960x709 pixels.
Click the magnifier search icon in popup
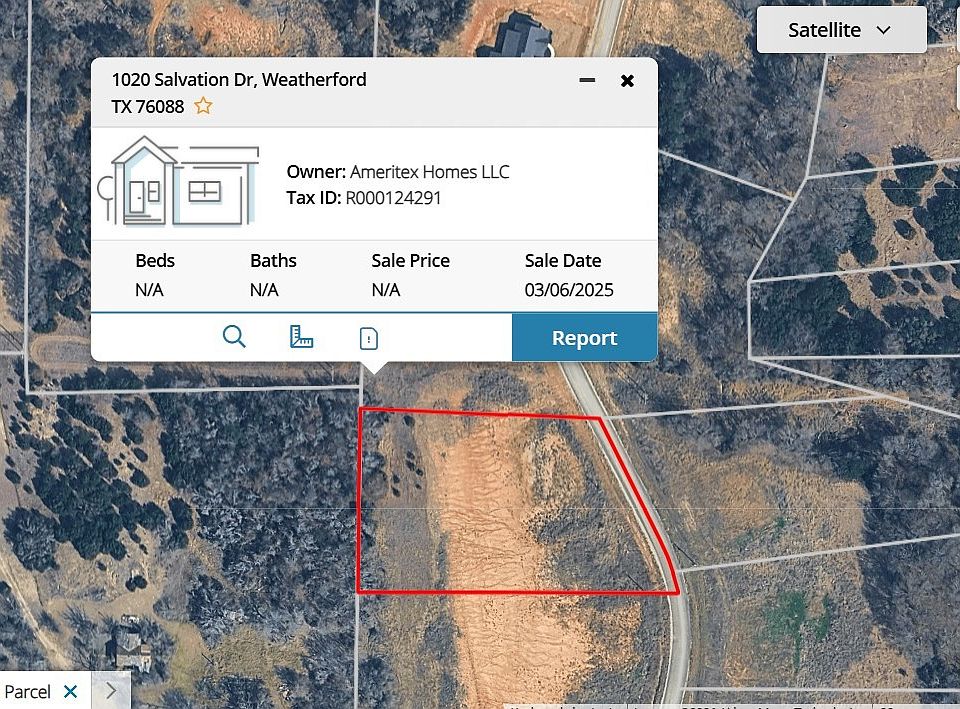[x=234, y=337]
